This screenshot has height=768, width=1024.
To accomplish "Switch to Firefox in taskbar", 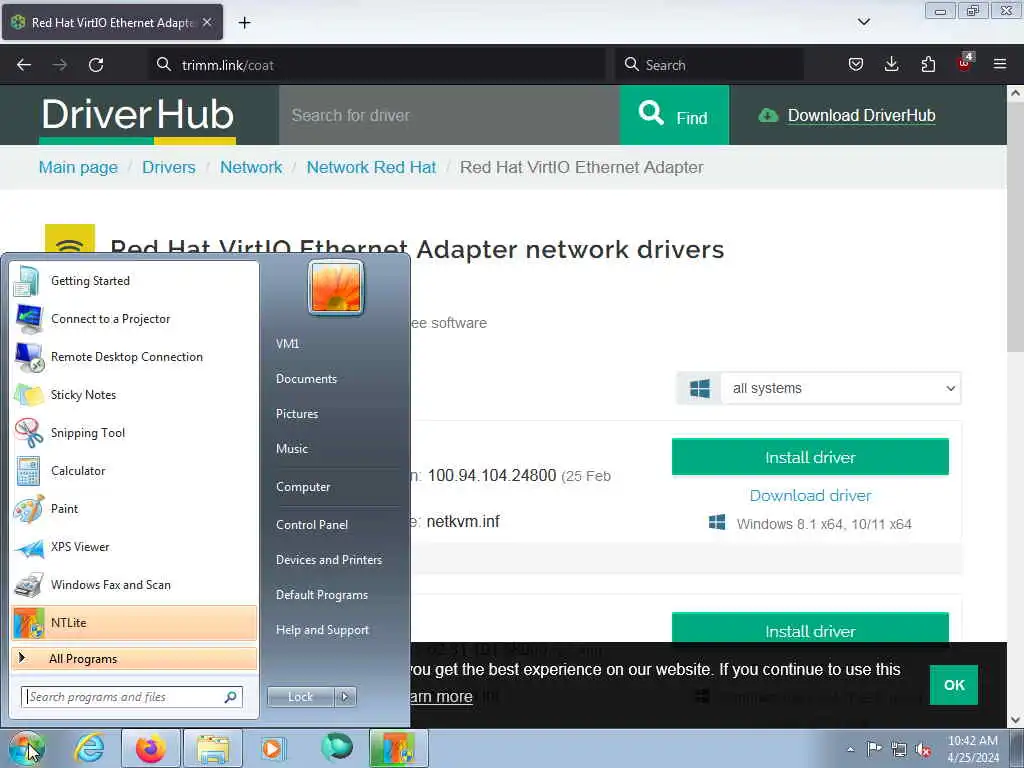I will click(151, 748).
